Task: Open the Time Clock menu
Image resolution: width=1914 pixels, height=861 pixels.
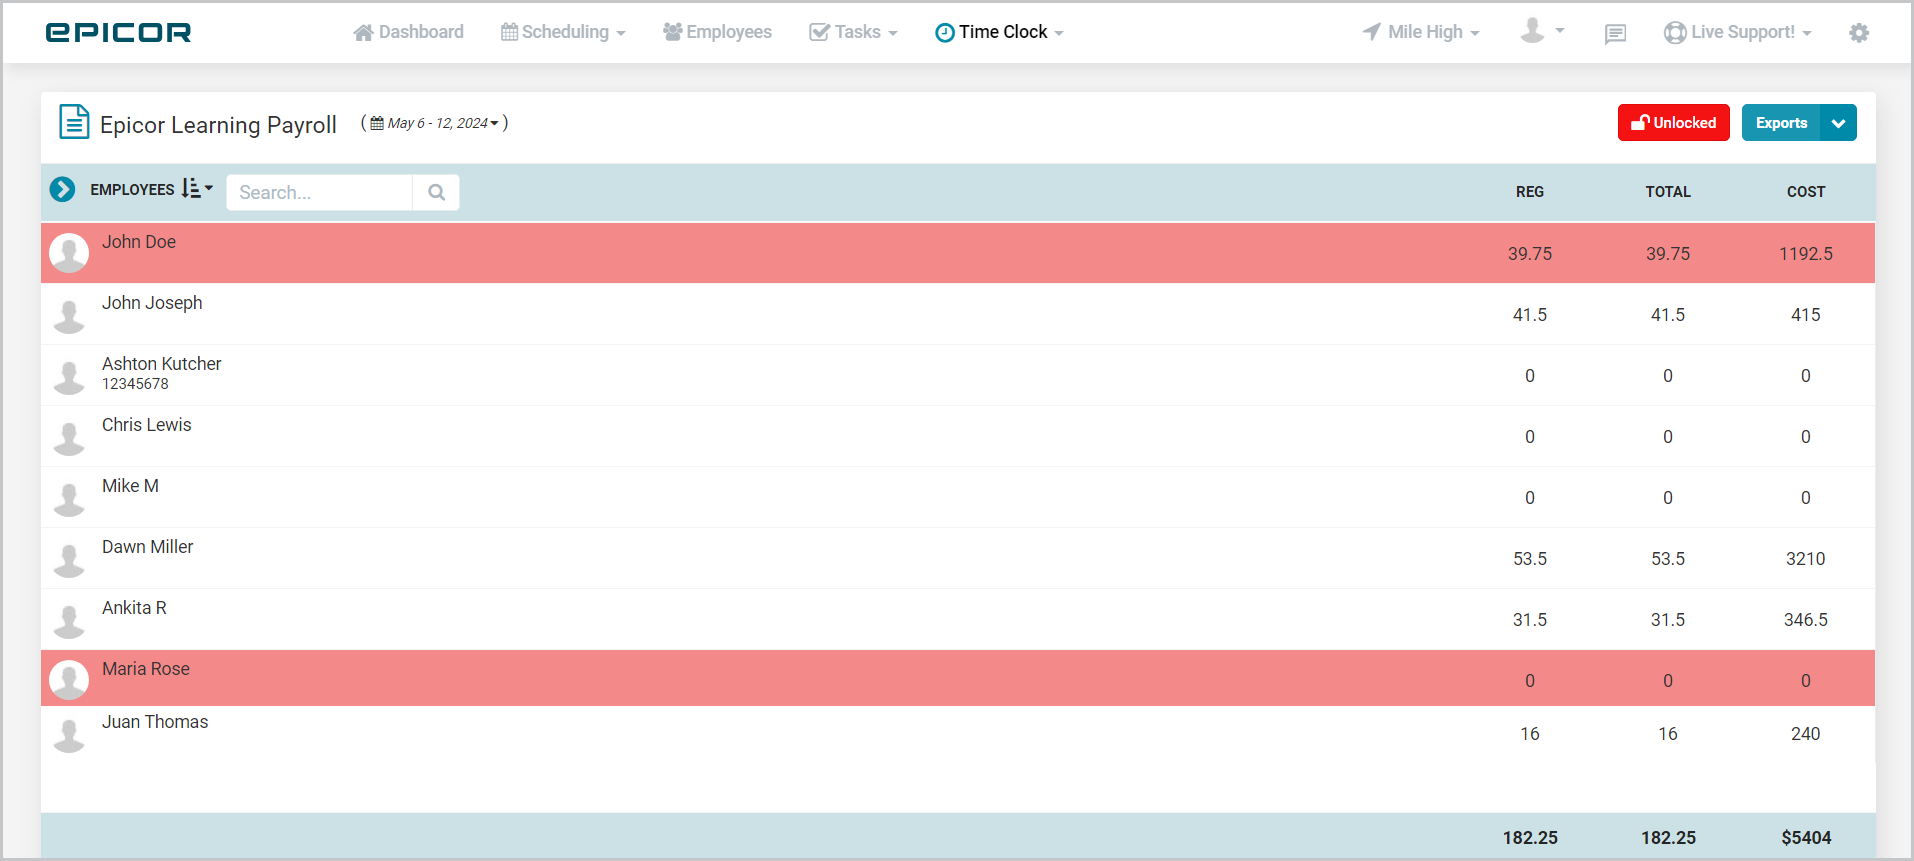Action: point(999,32)
